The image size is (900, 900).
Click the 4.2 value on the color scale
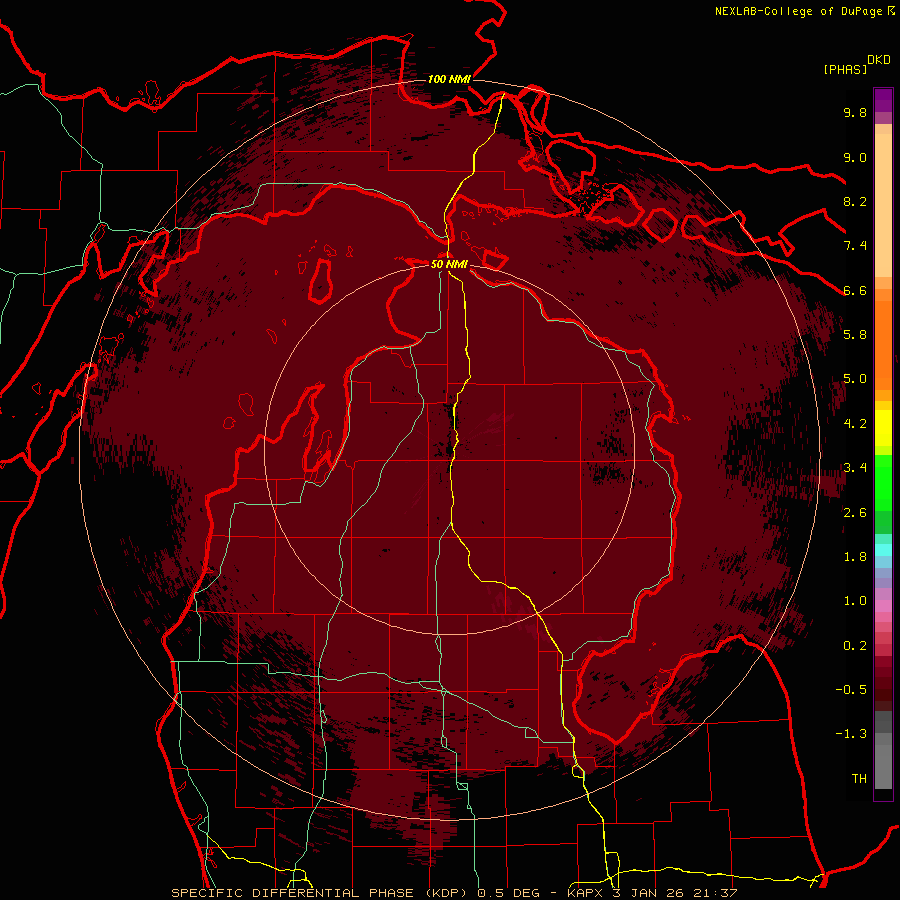855,424
